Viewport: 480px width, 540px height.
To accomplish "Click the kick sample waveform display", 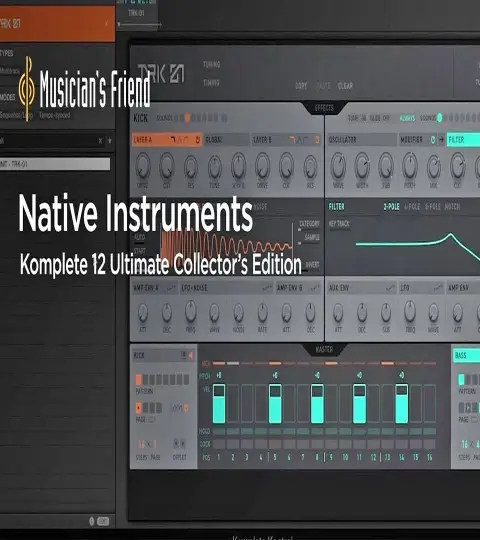I will 226,247.
